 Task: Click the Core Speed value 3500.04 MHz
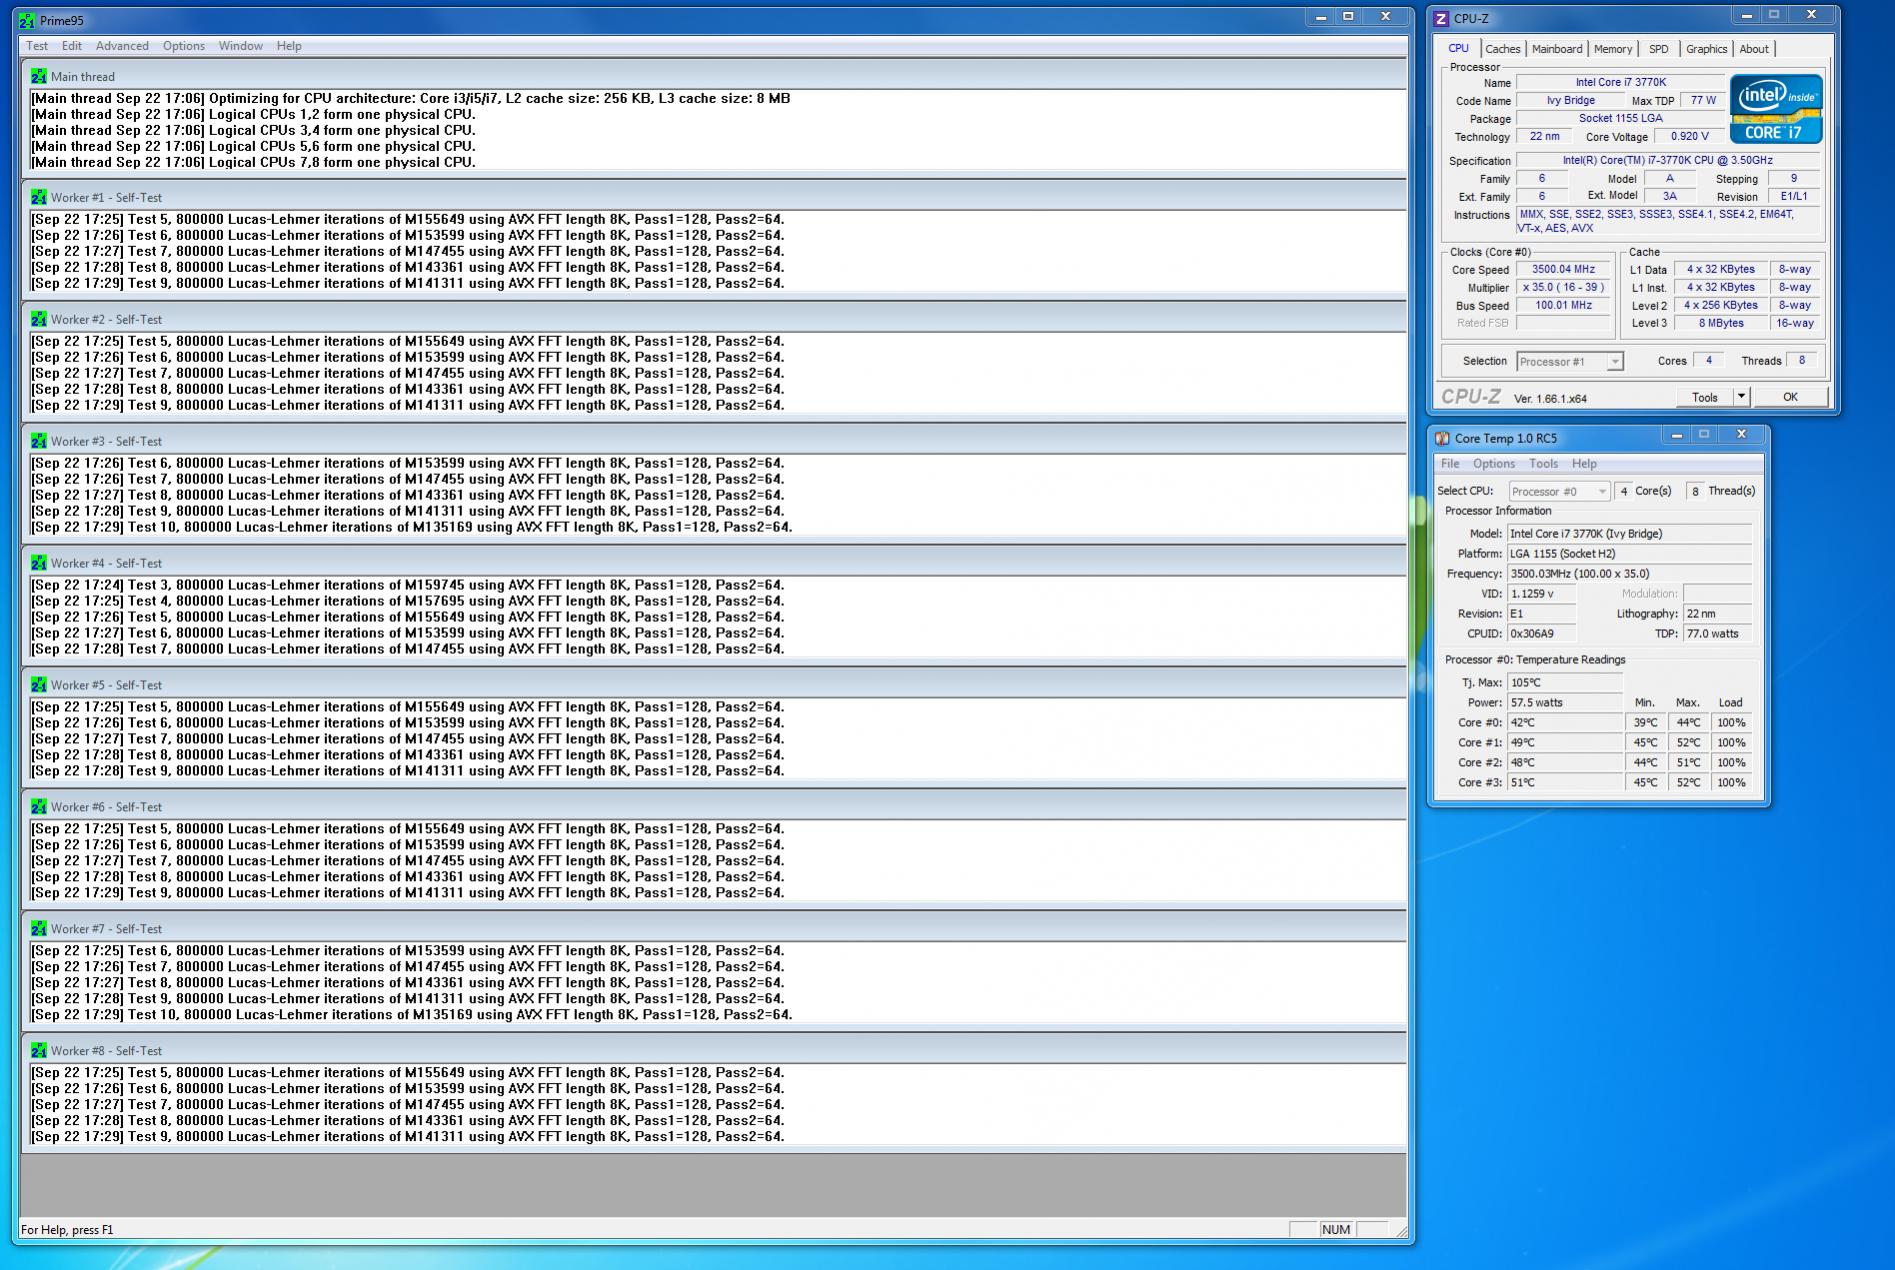(x=1564, y=269)
